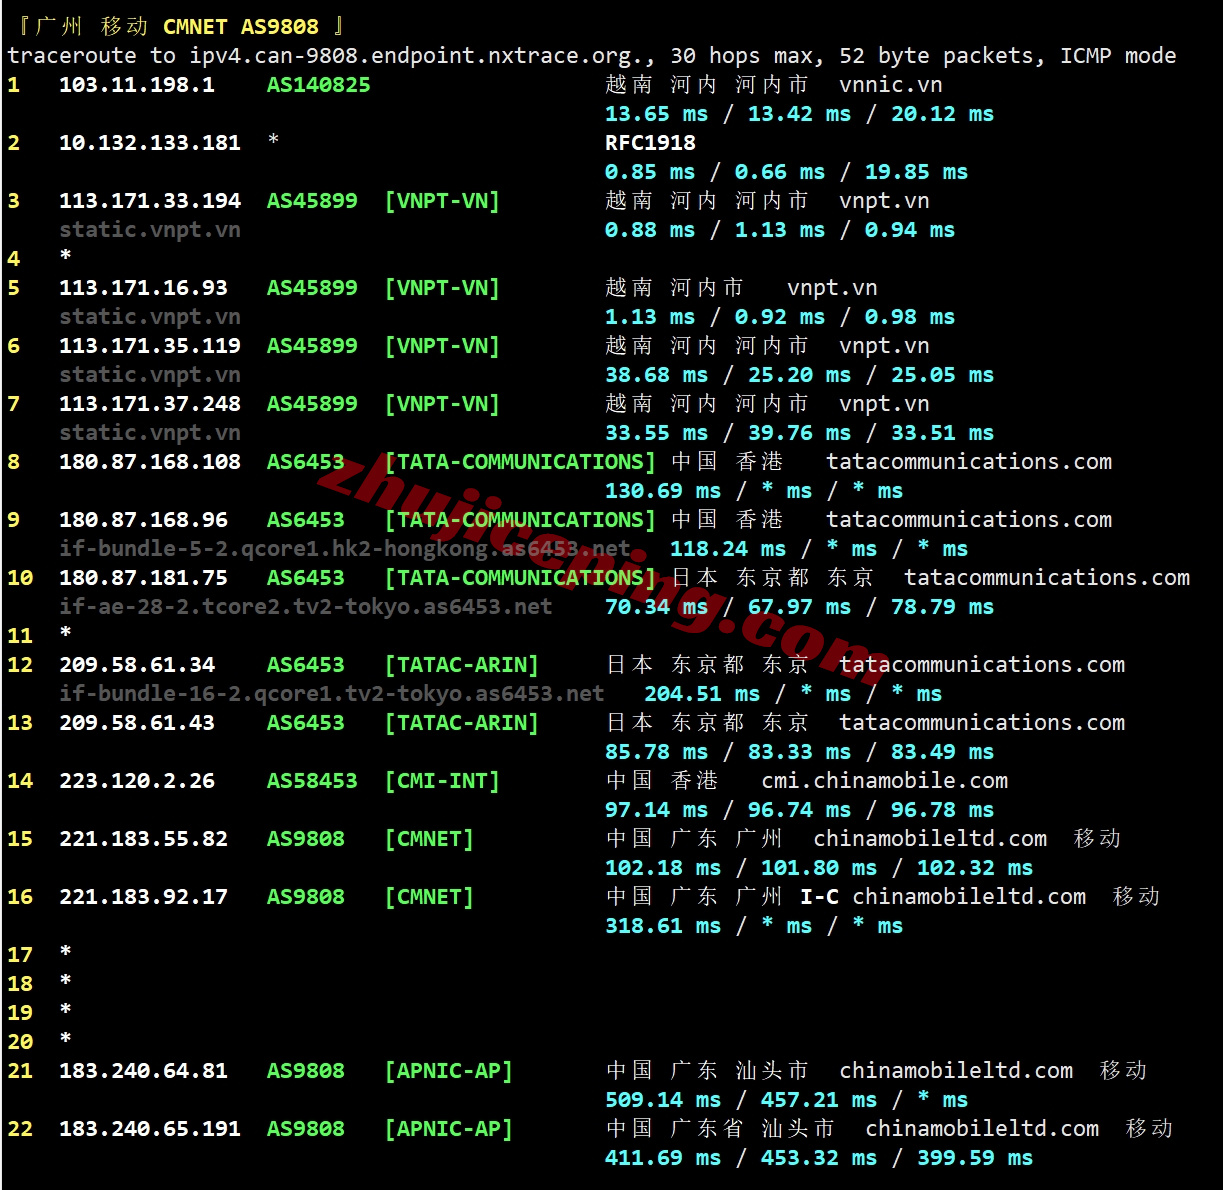Screen dimensions: 1223x1190
Task: Select IP address 113.171.37.248
Action: click(x=150, y=404)
